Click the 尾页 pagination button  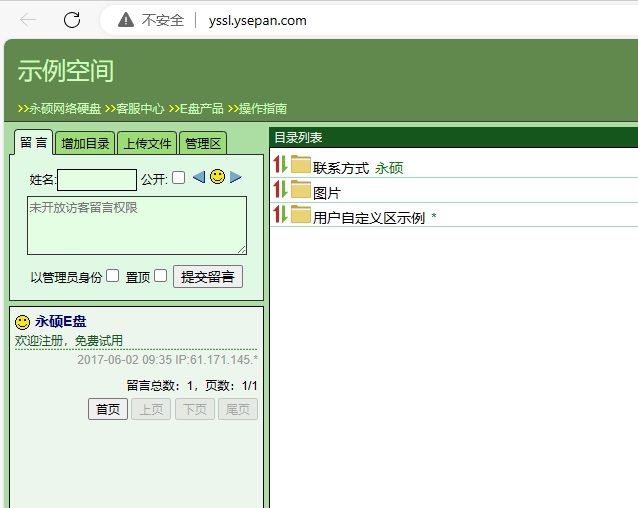pos(238,409)
